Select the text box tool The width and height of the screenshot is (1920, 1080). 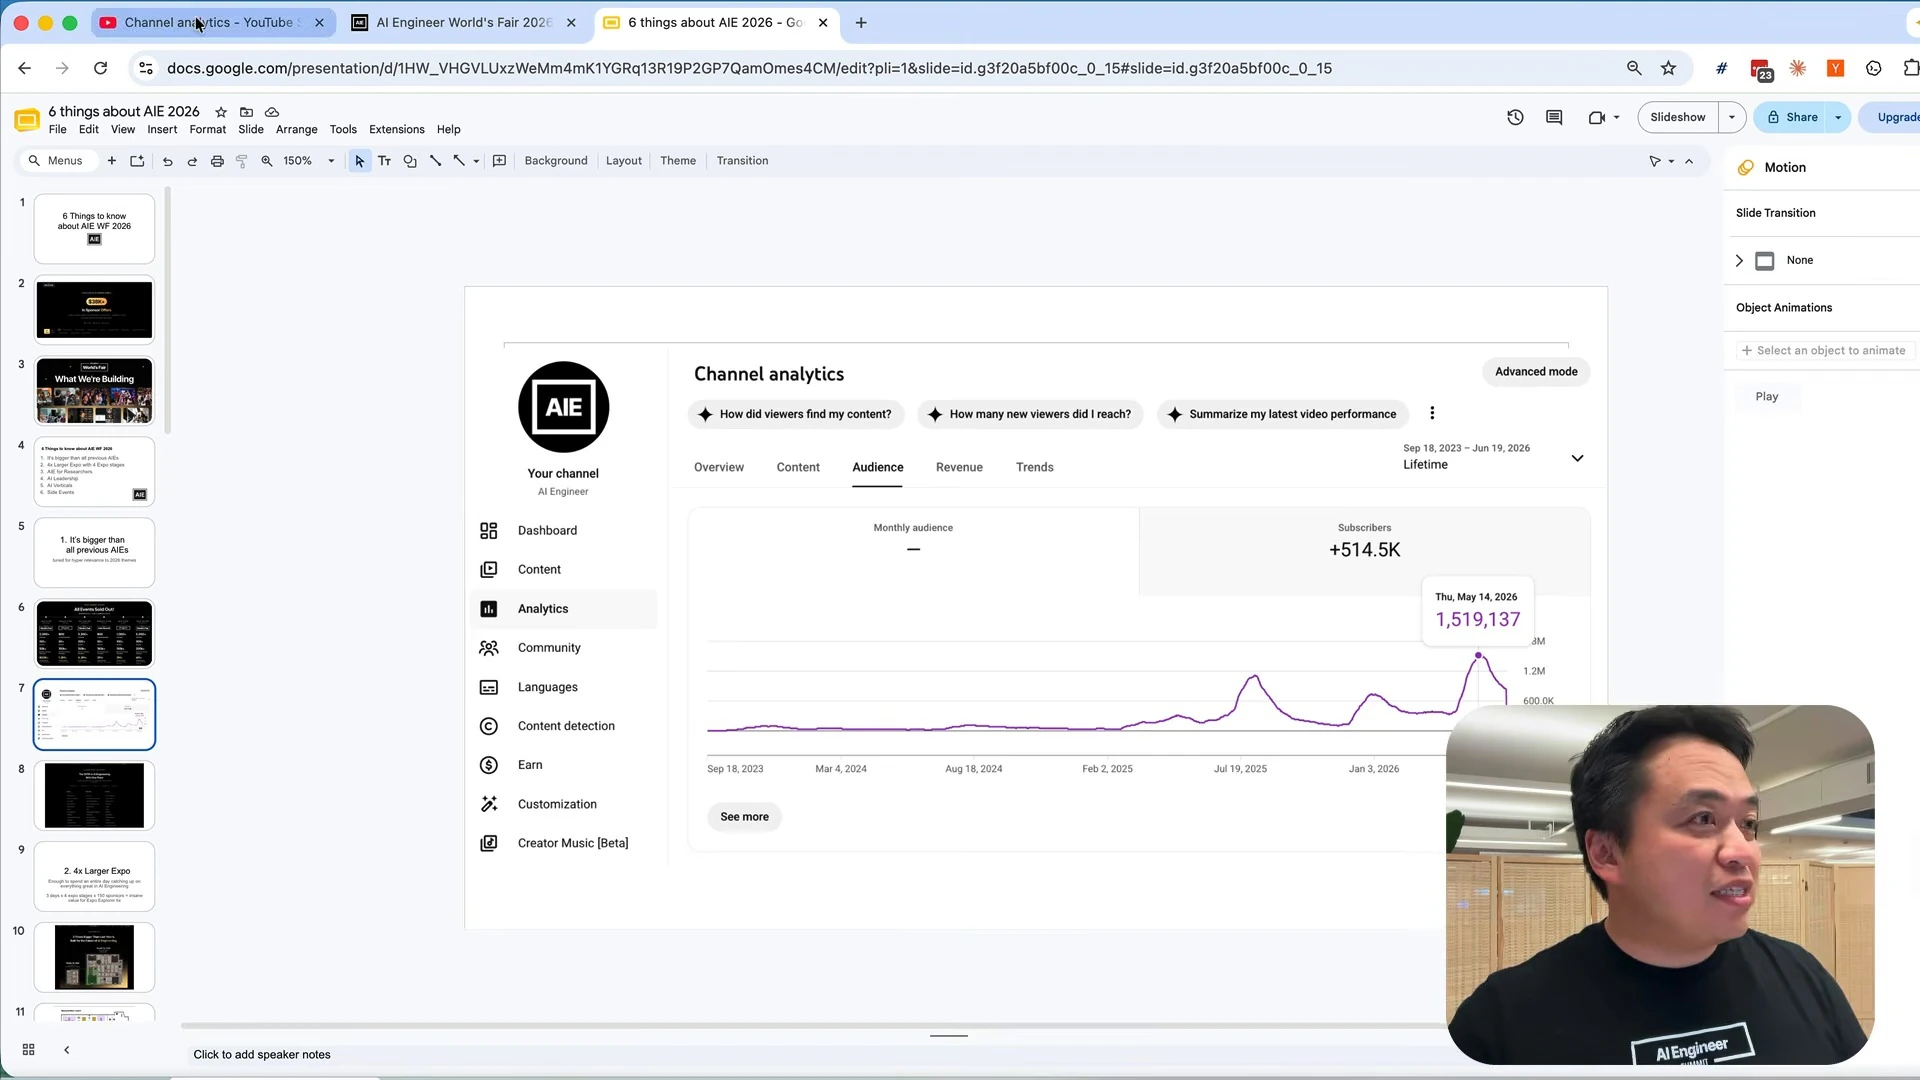pyautogui.click(x=384, y=161)
